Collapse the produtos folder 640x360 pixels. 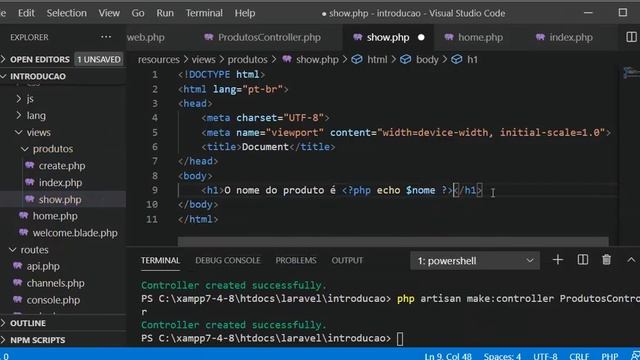pos(24,149)
